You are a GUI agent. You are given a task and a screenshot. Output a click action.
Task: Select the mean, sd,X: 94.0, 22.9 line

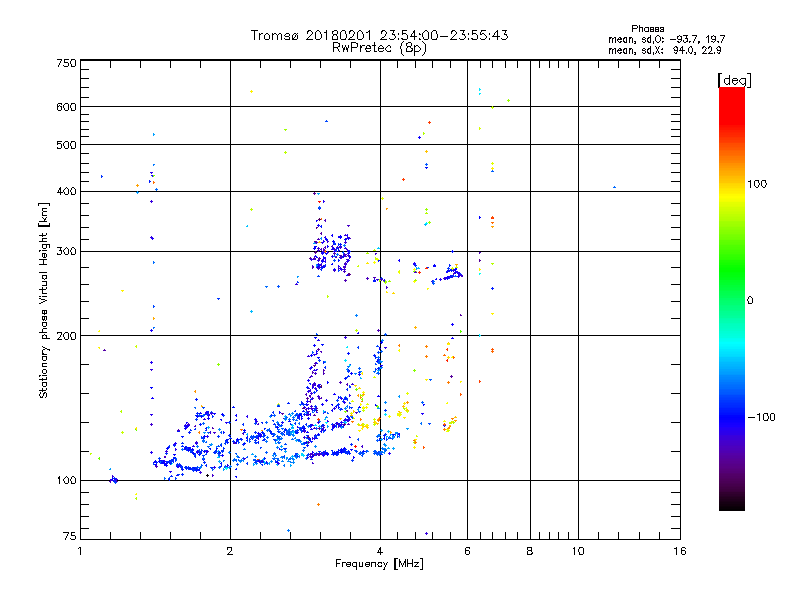(665, 50)
